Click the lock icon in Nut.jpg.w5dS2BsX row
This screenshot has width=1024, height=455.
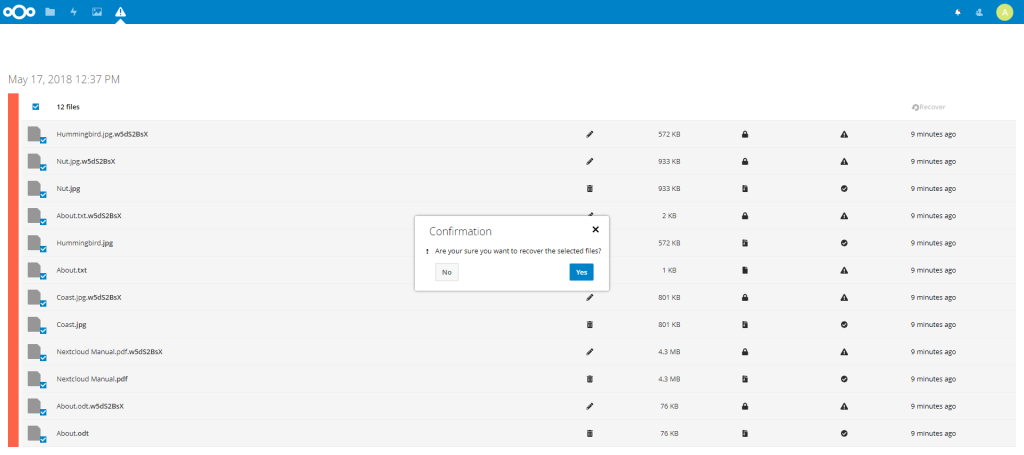(x=745, y=161)
